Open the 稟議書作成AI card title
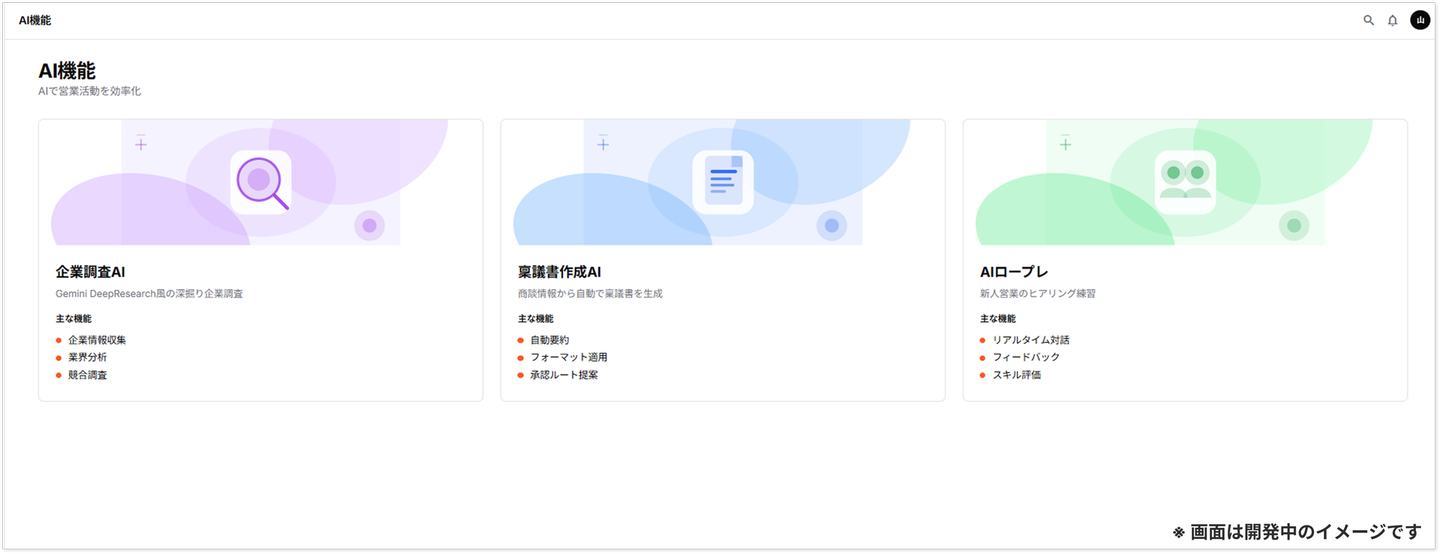 pos(559,272)
